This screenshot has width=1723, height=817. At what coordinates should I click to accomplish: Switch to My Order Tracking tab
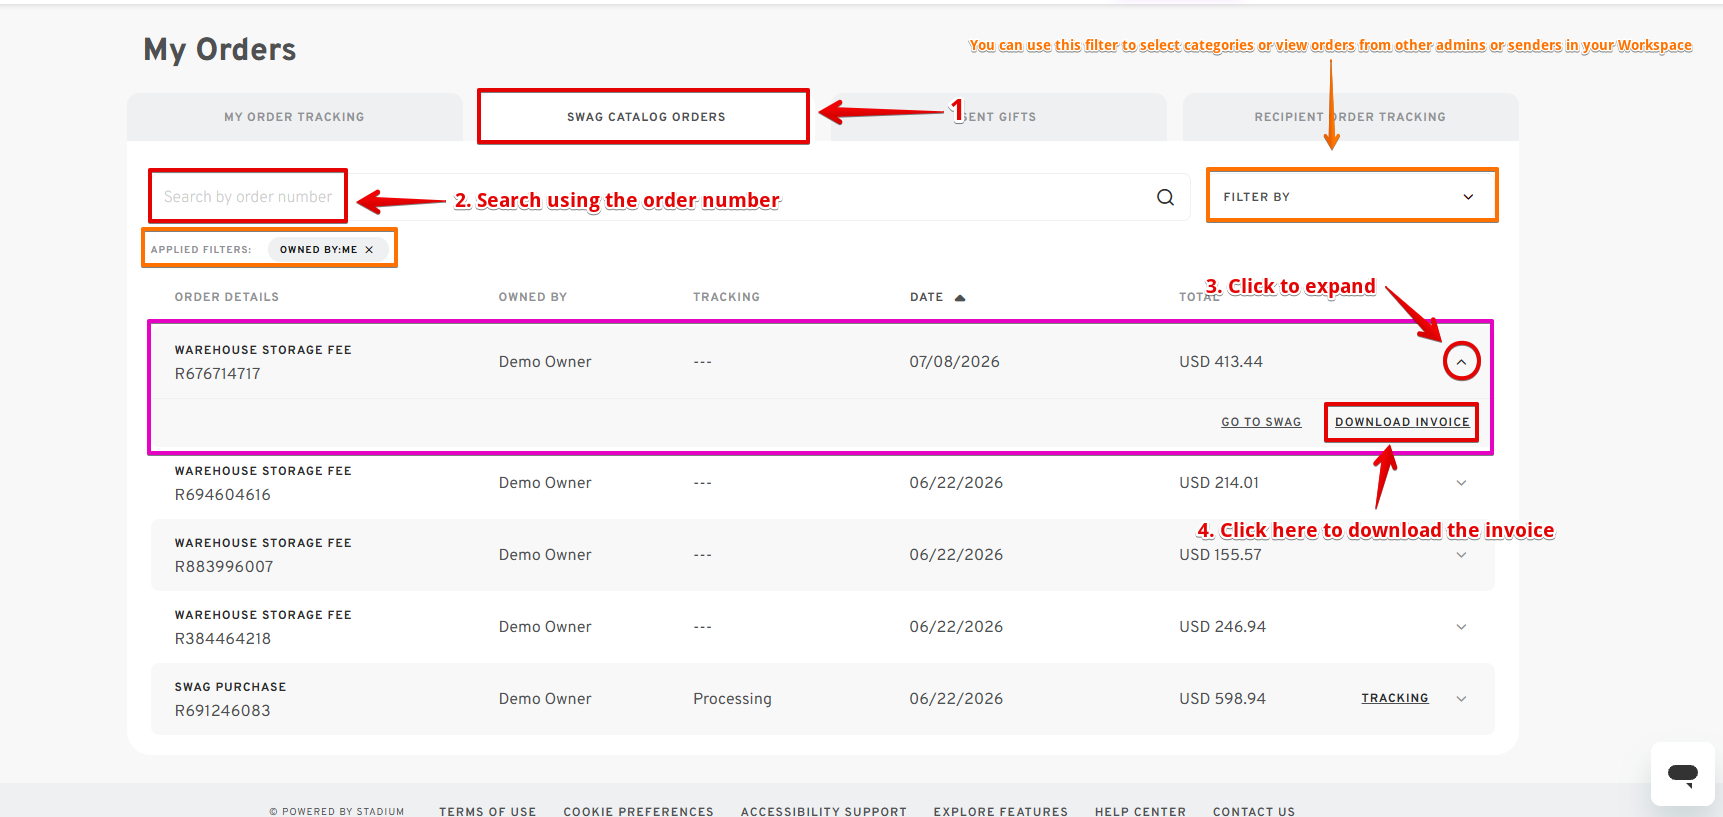click(x=294, y=117)
